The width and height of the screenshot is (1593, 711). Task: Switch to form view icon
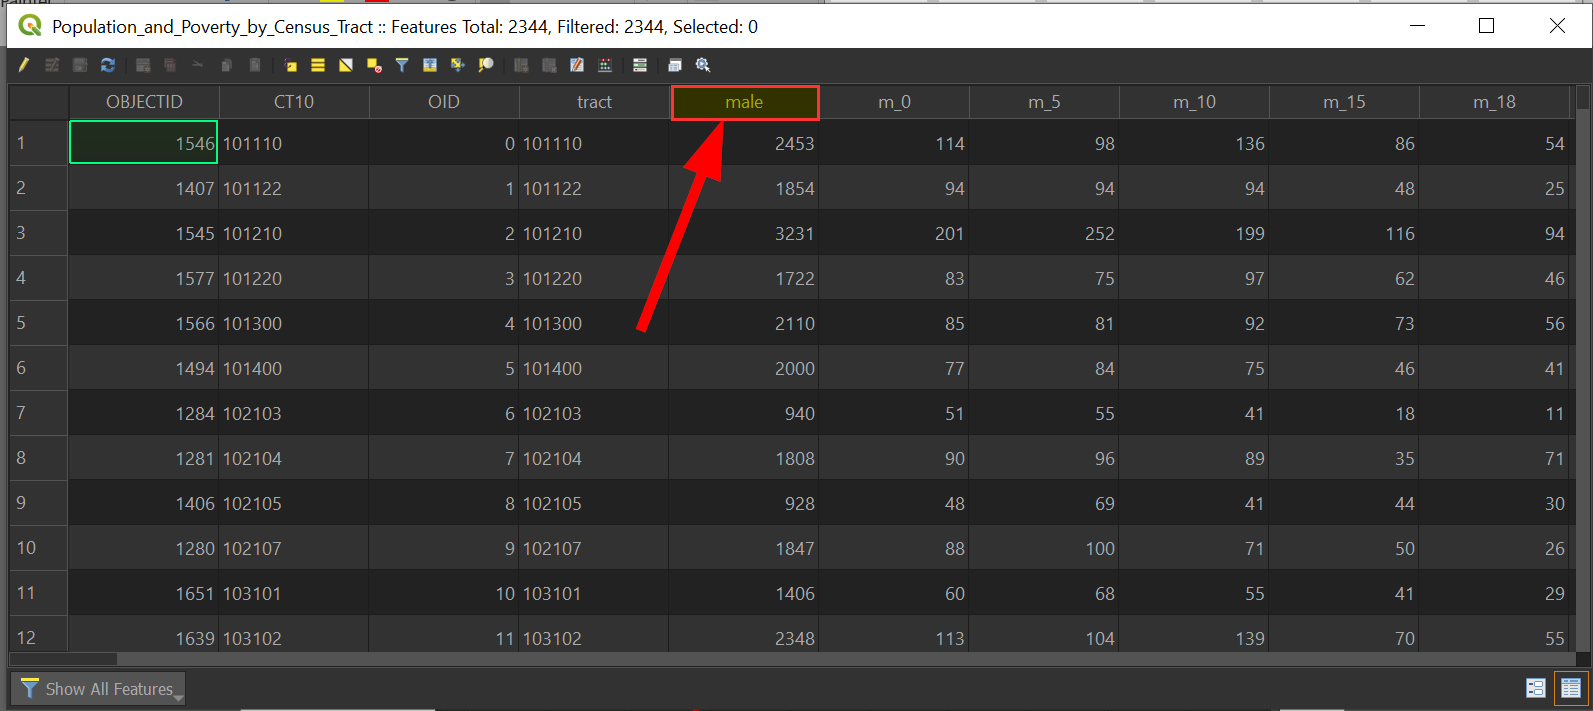click(x=1536, y=688)
